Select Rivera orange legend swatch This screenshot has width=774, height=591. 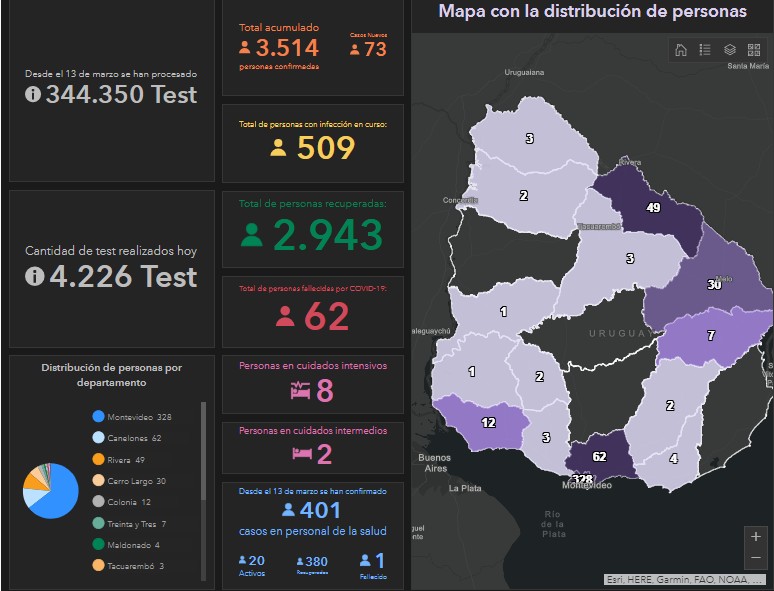pyautogui.click(x=98, y=459)
